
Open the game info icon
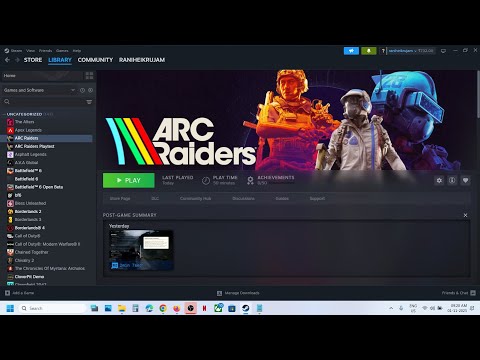point(452,180)
